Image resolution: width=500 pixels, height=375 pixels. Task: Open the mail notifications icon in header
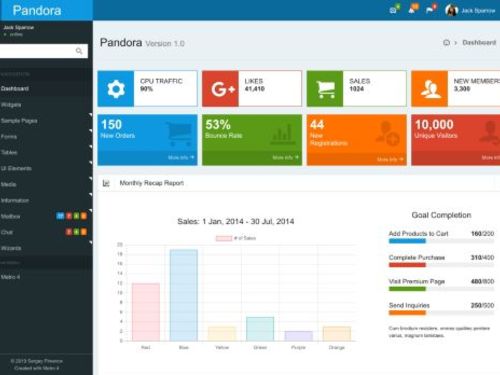(394, 10)
